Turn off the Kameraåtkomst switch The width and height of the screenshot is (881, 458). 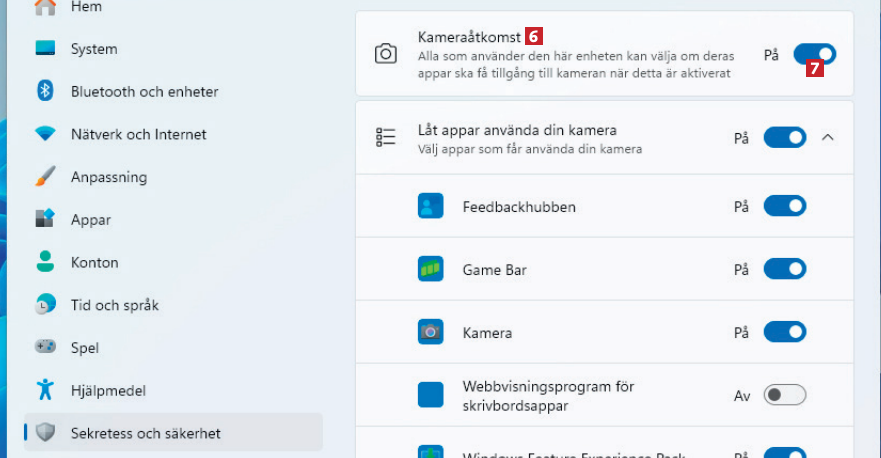815,54
